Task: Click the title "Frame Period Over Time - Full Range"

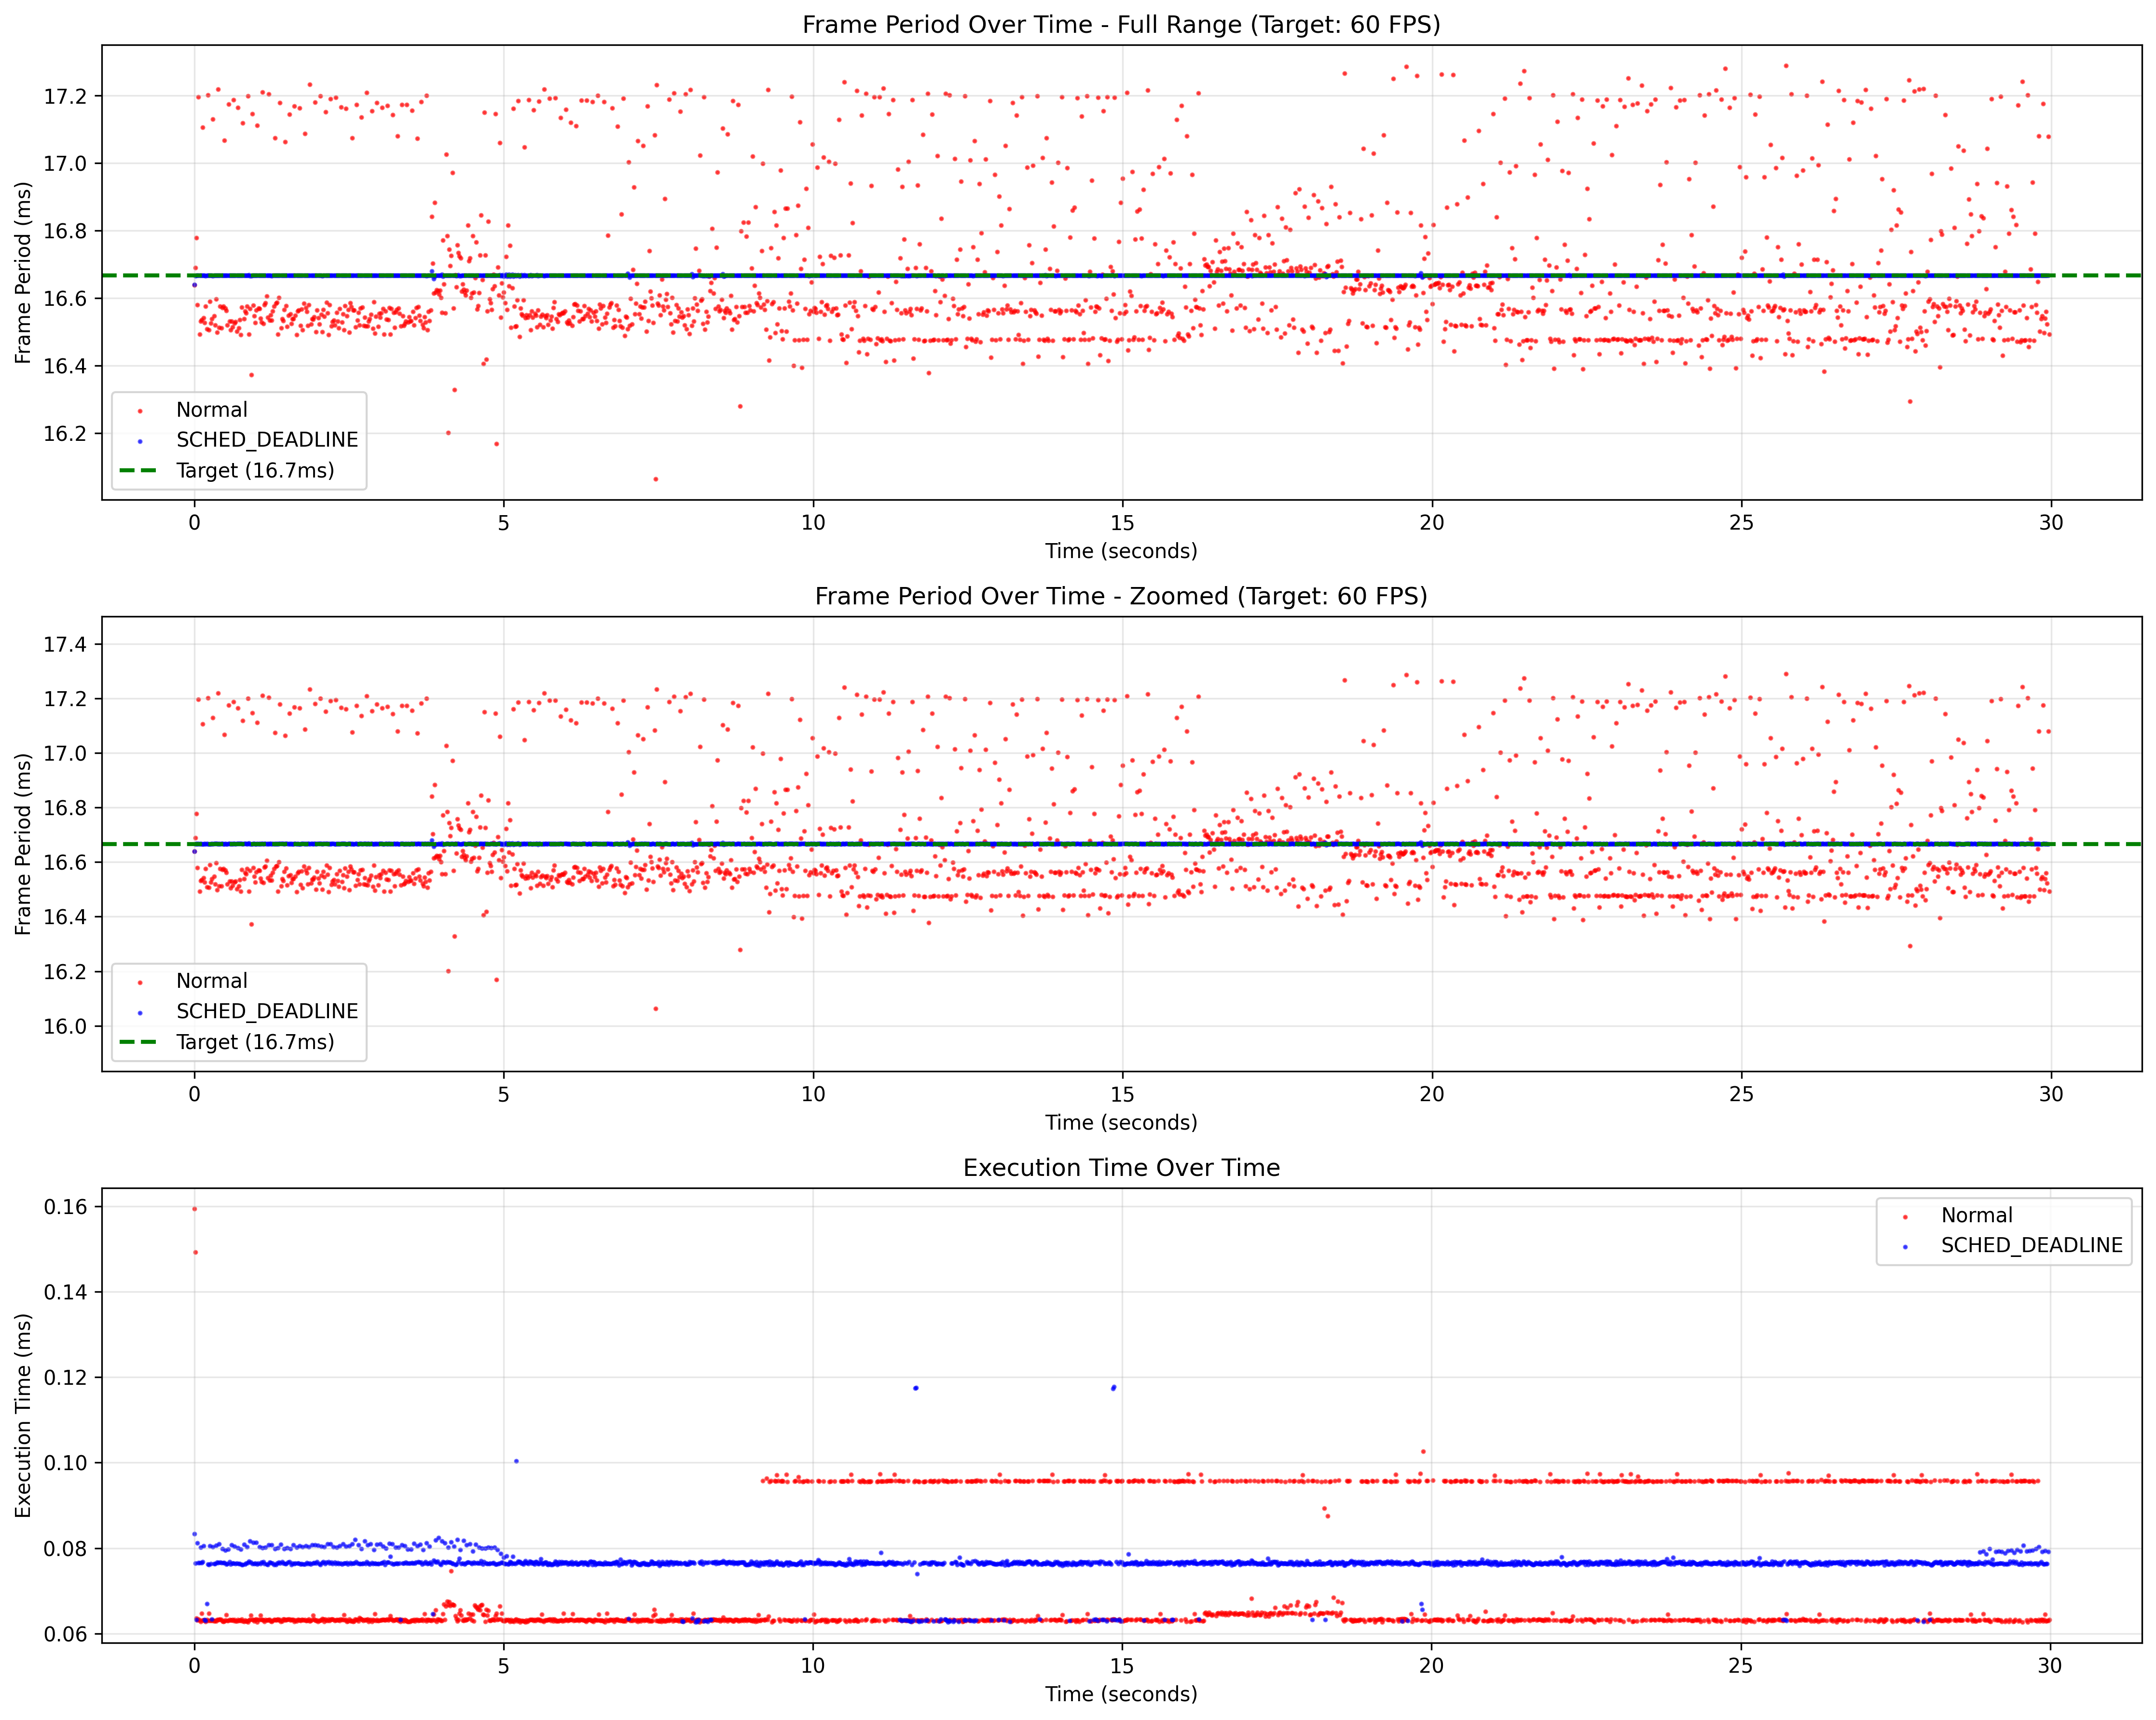Action: coord(1122,25)
